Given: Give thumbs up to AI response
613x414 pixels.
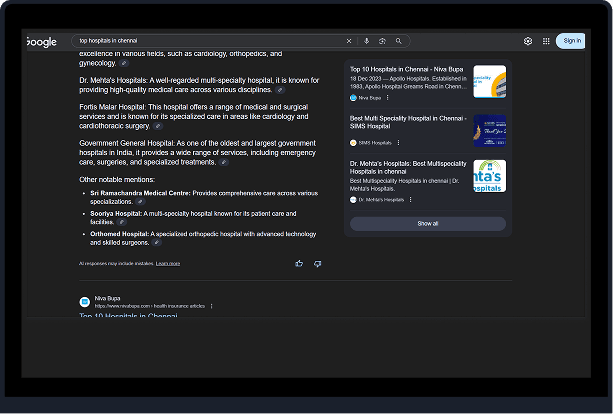Looking at the screenshot, I should pyautogui.click(x=299, y=263).
